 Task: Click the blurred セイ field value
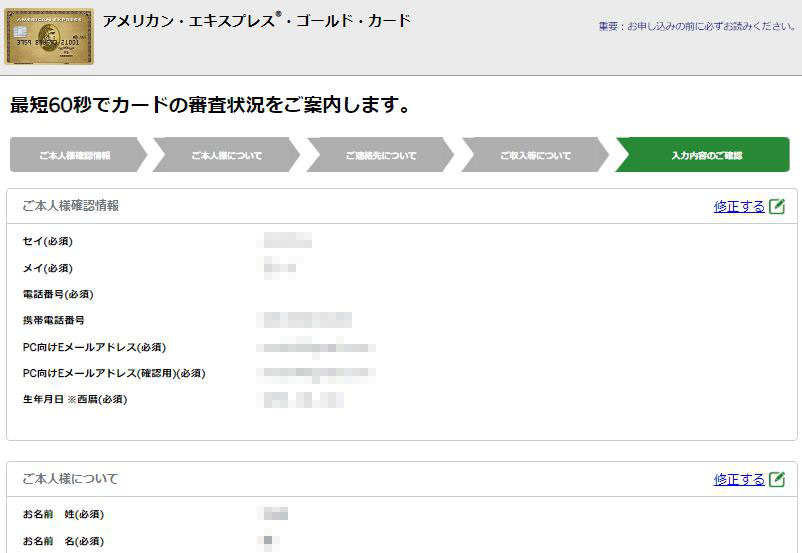pyautogui.click(x=285, y=240)
